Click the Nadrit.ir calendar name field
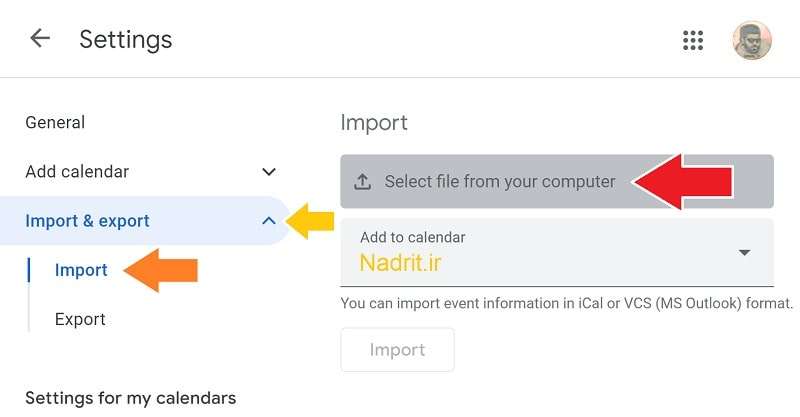Viewport: 800px width, 417px height. [557, 253]
